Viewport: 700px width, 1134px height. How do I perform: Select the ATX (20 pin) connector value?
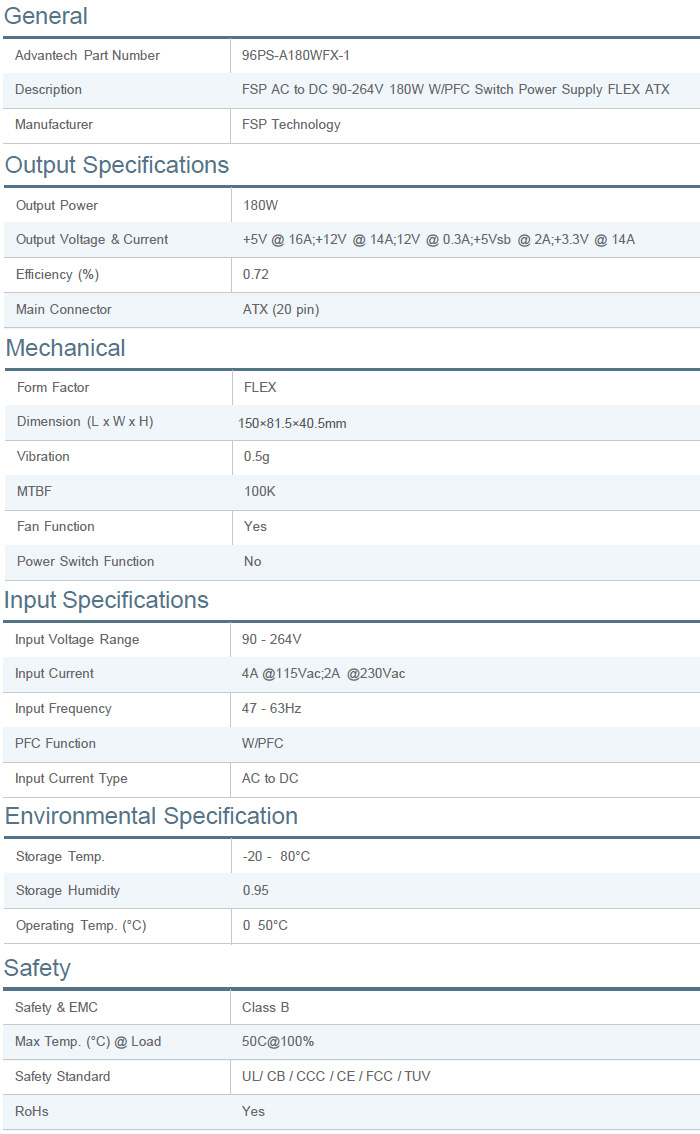[x=281, y=309]
